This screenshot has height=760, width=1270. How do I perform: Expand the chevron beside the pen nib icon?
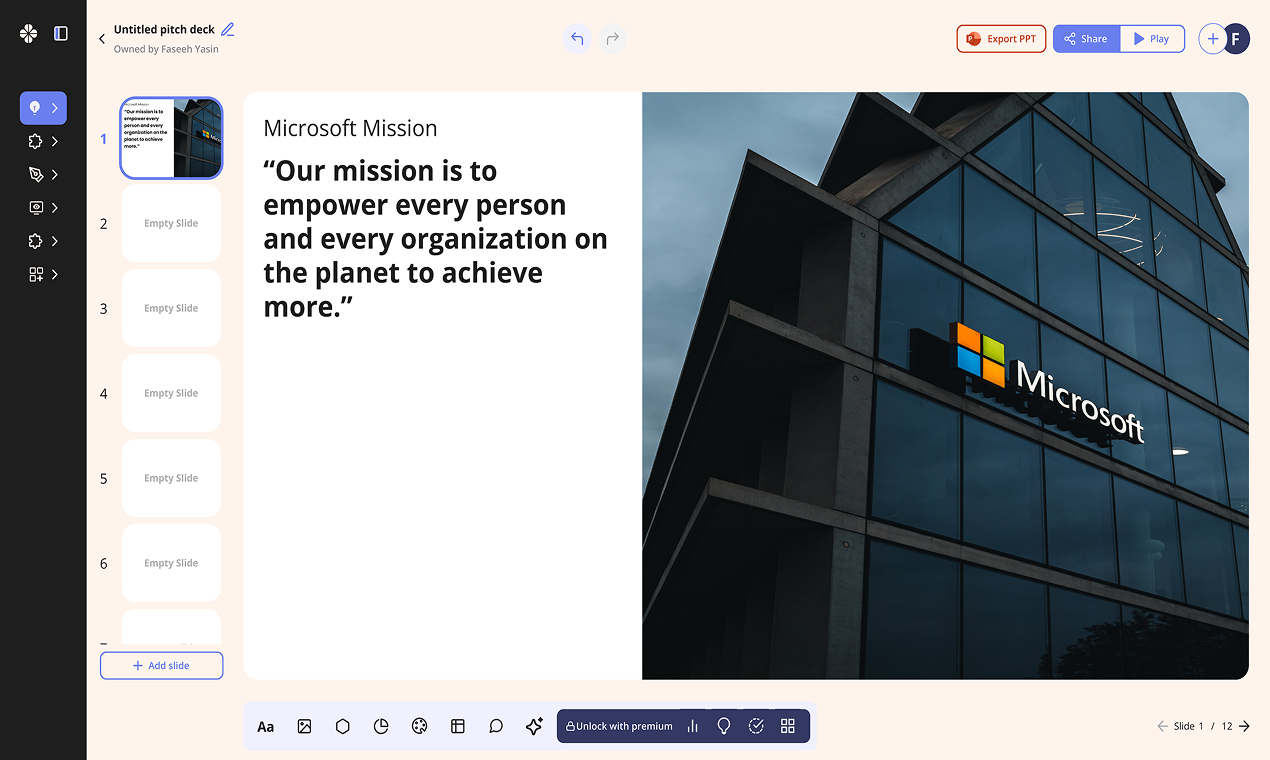(55, 174)
